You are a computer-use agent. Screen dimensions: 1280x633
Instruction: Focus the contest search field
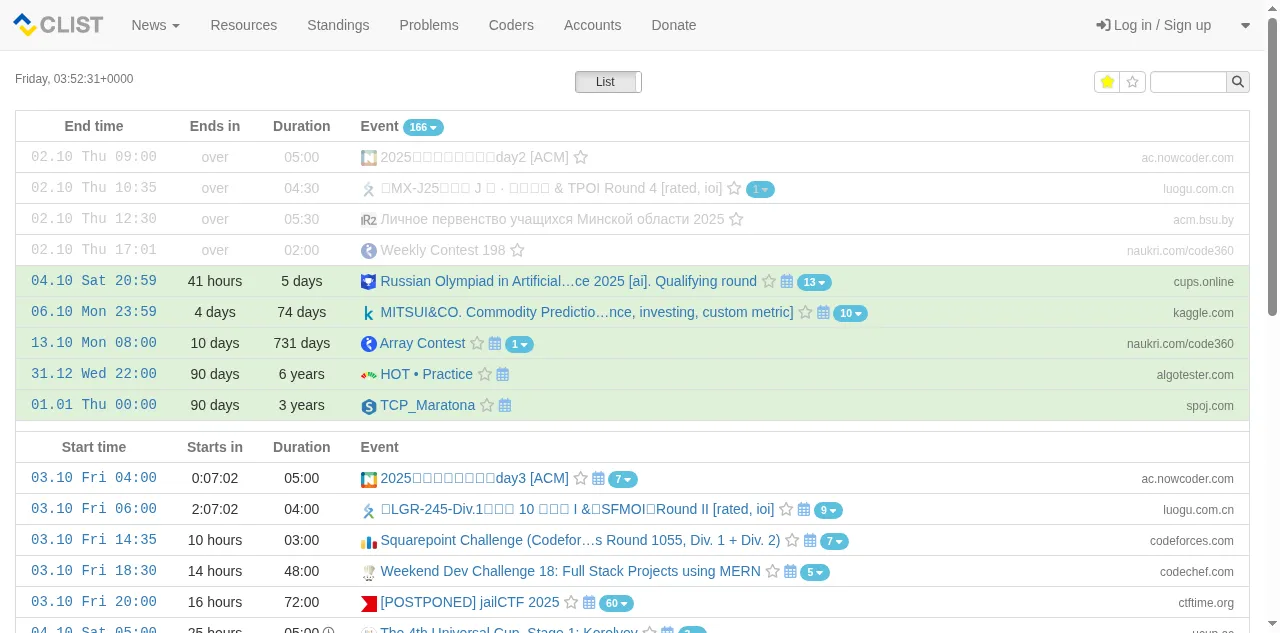[1188, 82]
